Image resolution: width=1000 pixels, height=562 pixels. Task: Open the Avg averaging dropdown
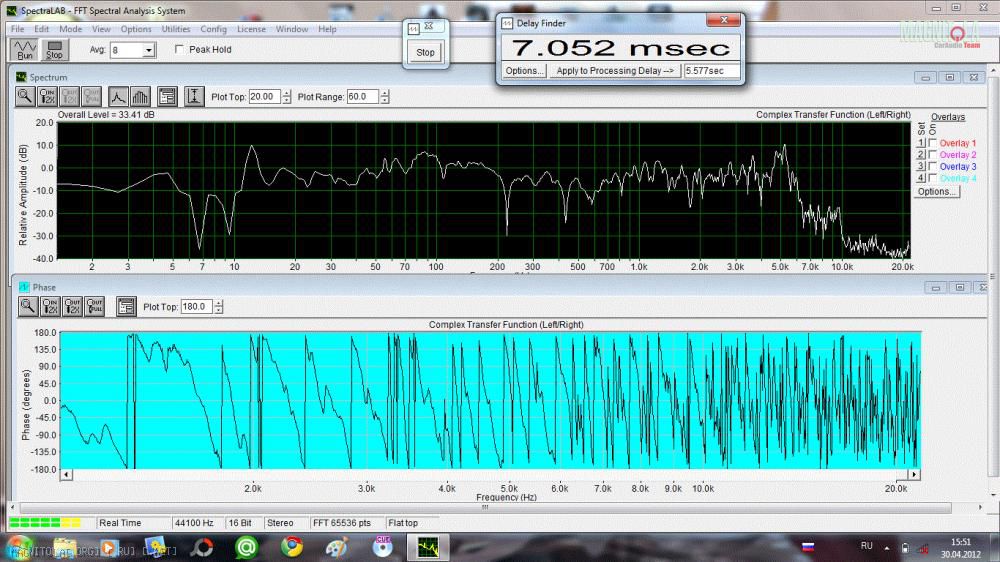[x=149, y=50]
